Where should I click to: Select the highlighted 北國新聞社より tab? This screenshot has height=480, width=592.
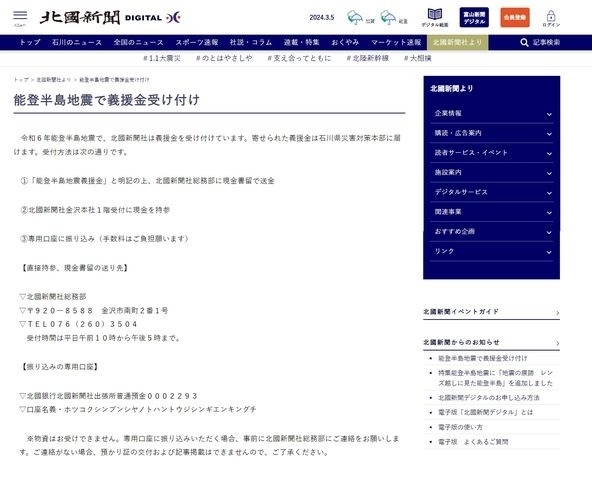tap(458, 42)
